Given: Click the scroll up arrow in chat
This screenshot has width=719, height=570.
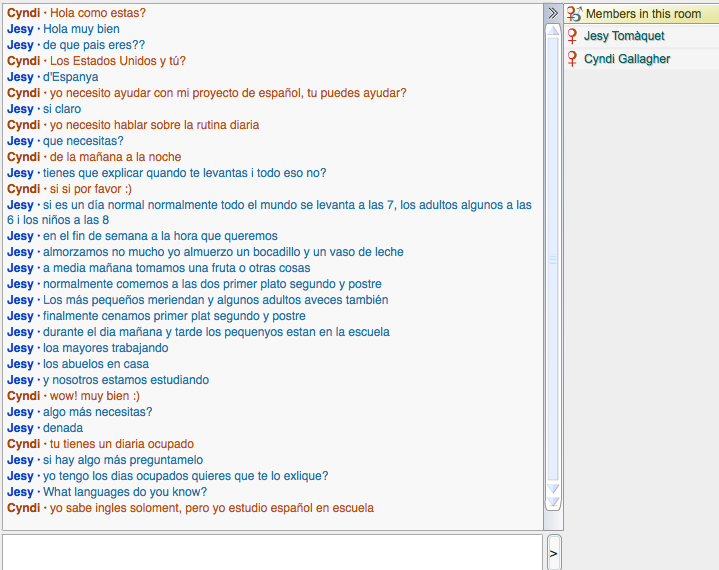Looking at the screenshot, I should pos(552,30).
